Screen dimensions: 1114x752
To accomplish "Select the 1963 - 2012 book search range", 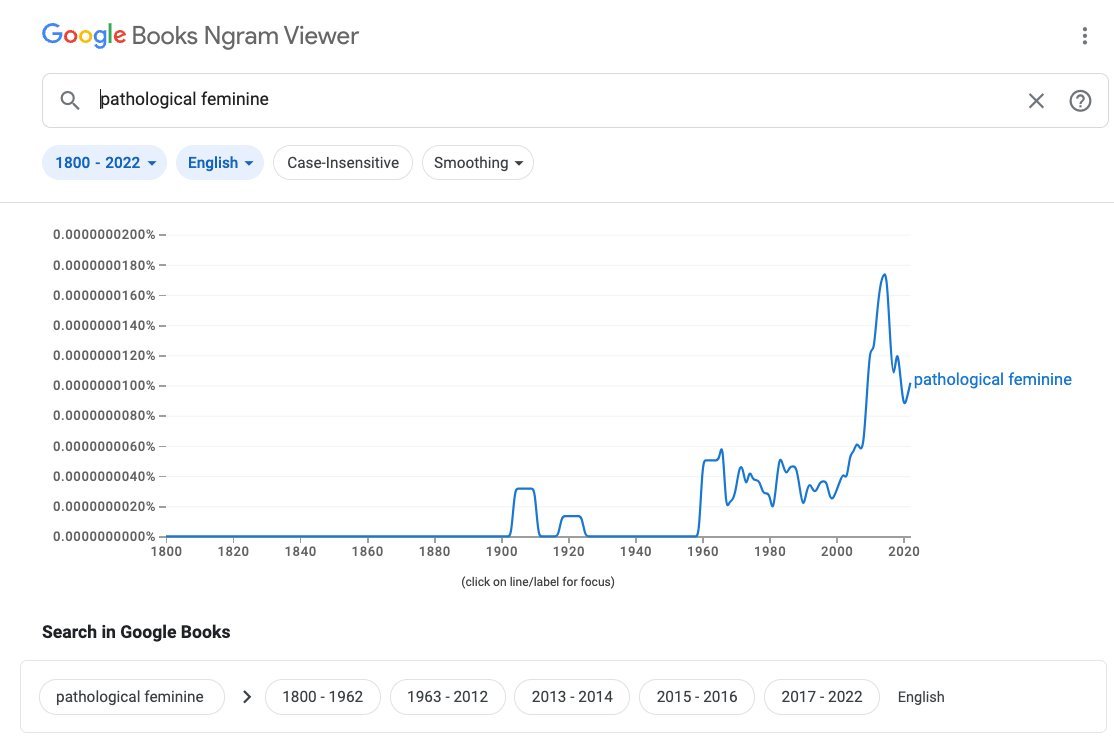I will [x=447, y=697].
